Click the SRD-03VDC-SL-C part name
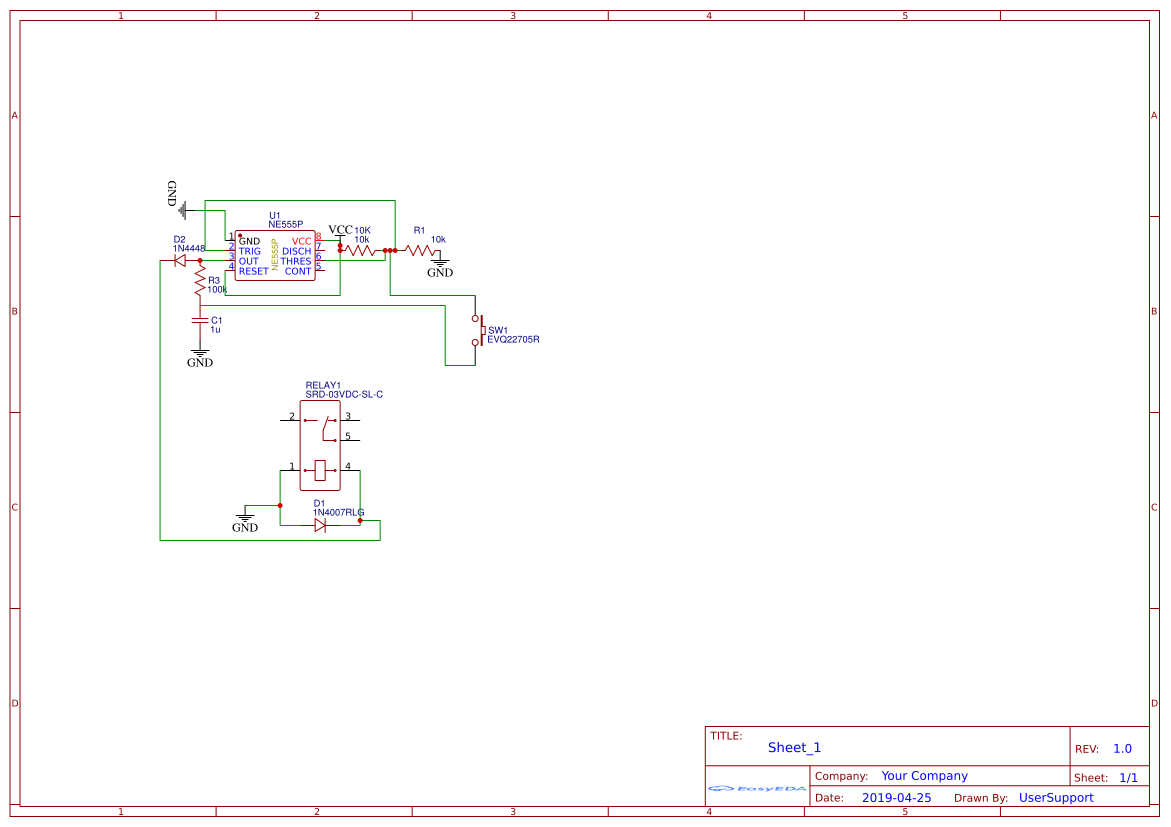 coord(344,394)
